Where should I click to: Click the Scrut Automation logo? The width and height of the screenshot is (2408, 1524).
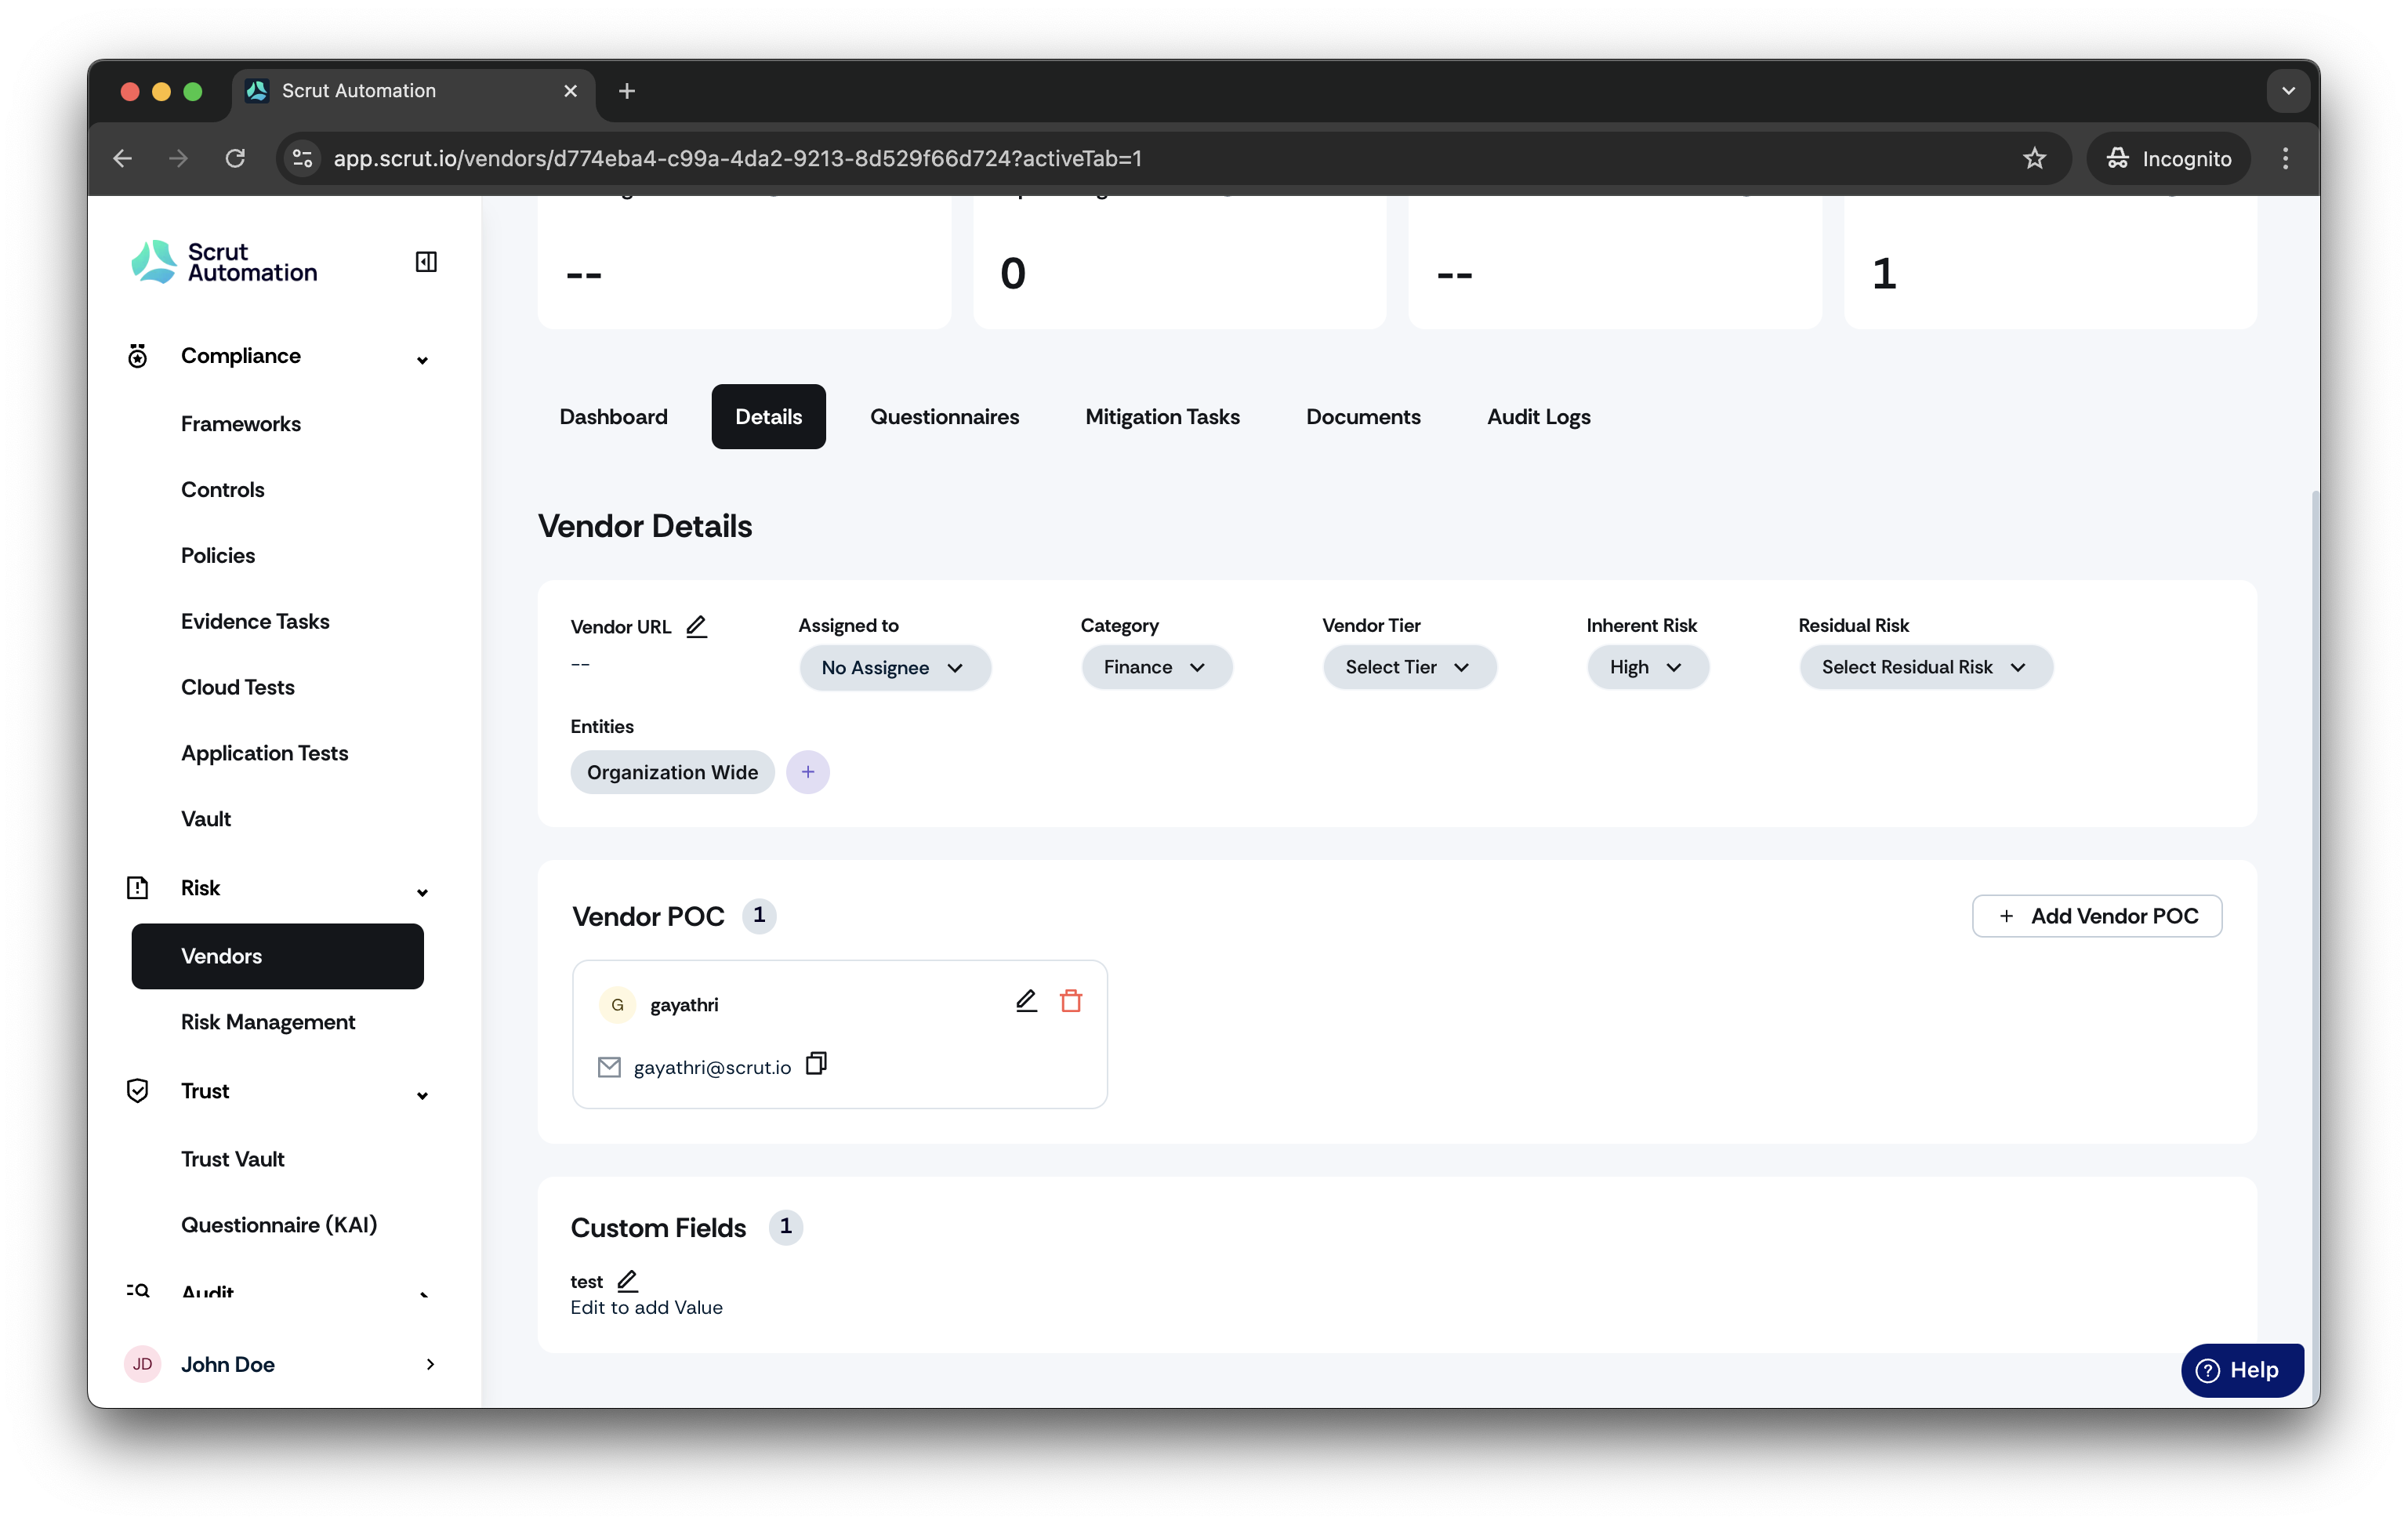224,262
